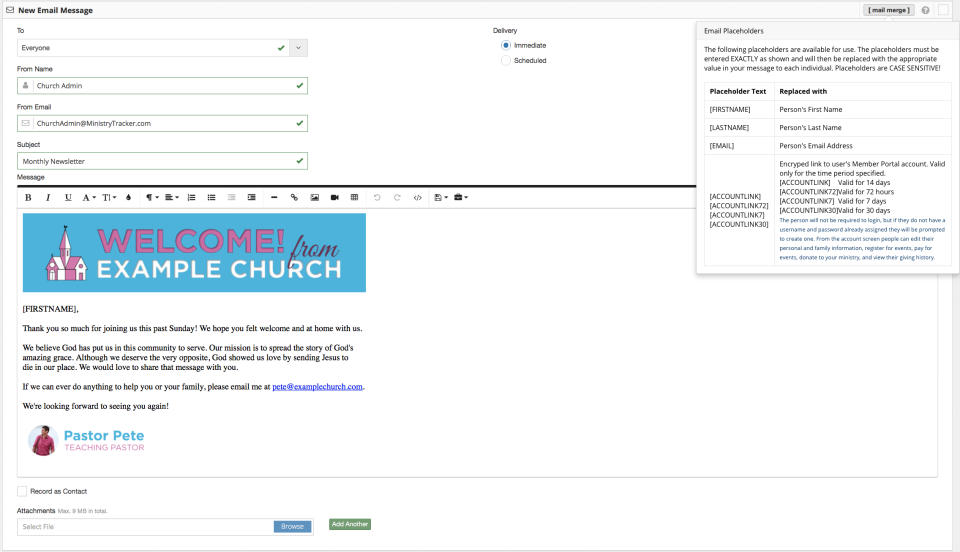
Task: Select Immediate delivery option
Action: tap(506, 45)
